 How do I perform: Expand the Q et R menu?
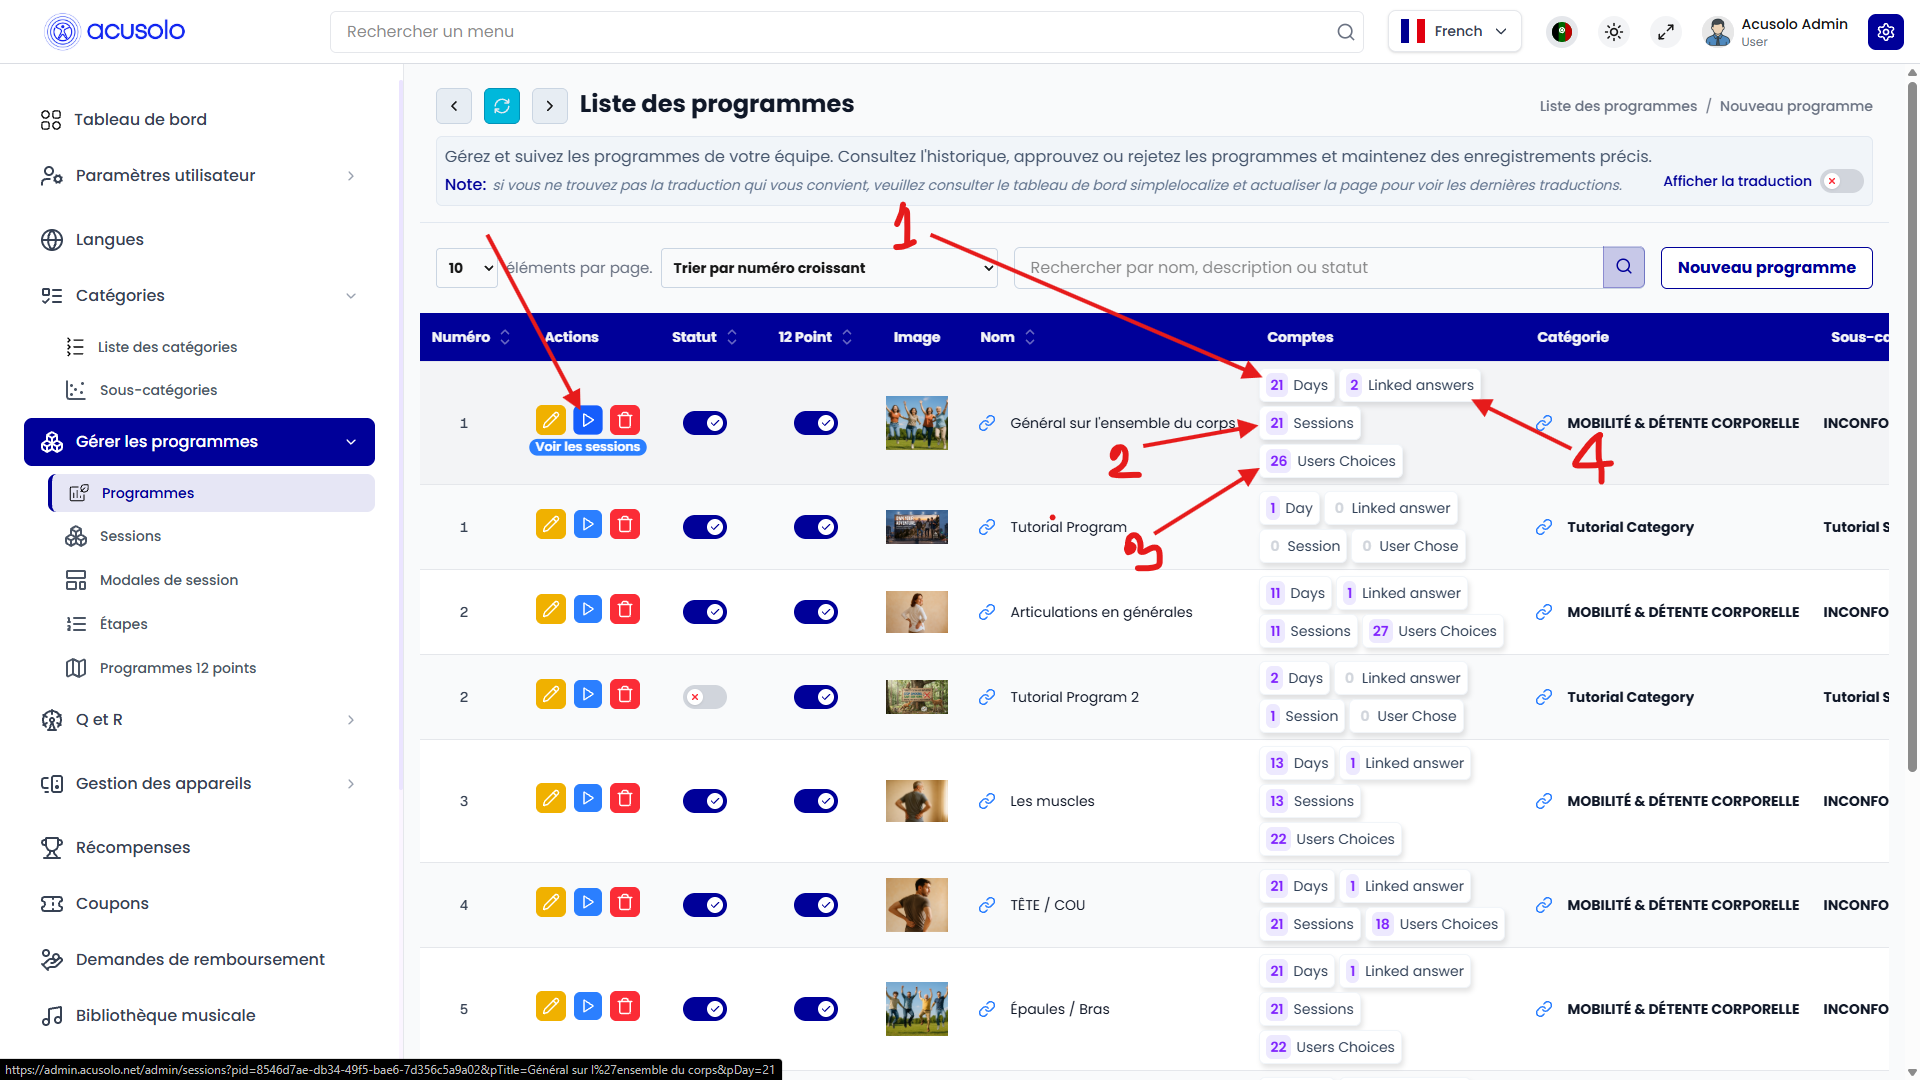pos(199,720)
